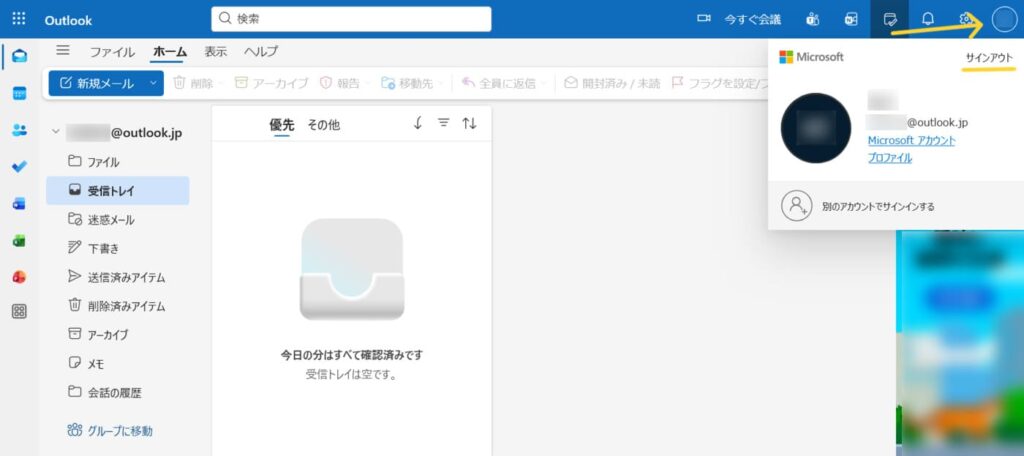Image resolution: width=1024 pixels, height=456 pixels.
Task: Open the notifications bell
Action: [x=927, y=19]
